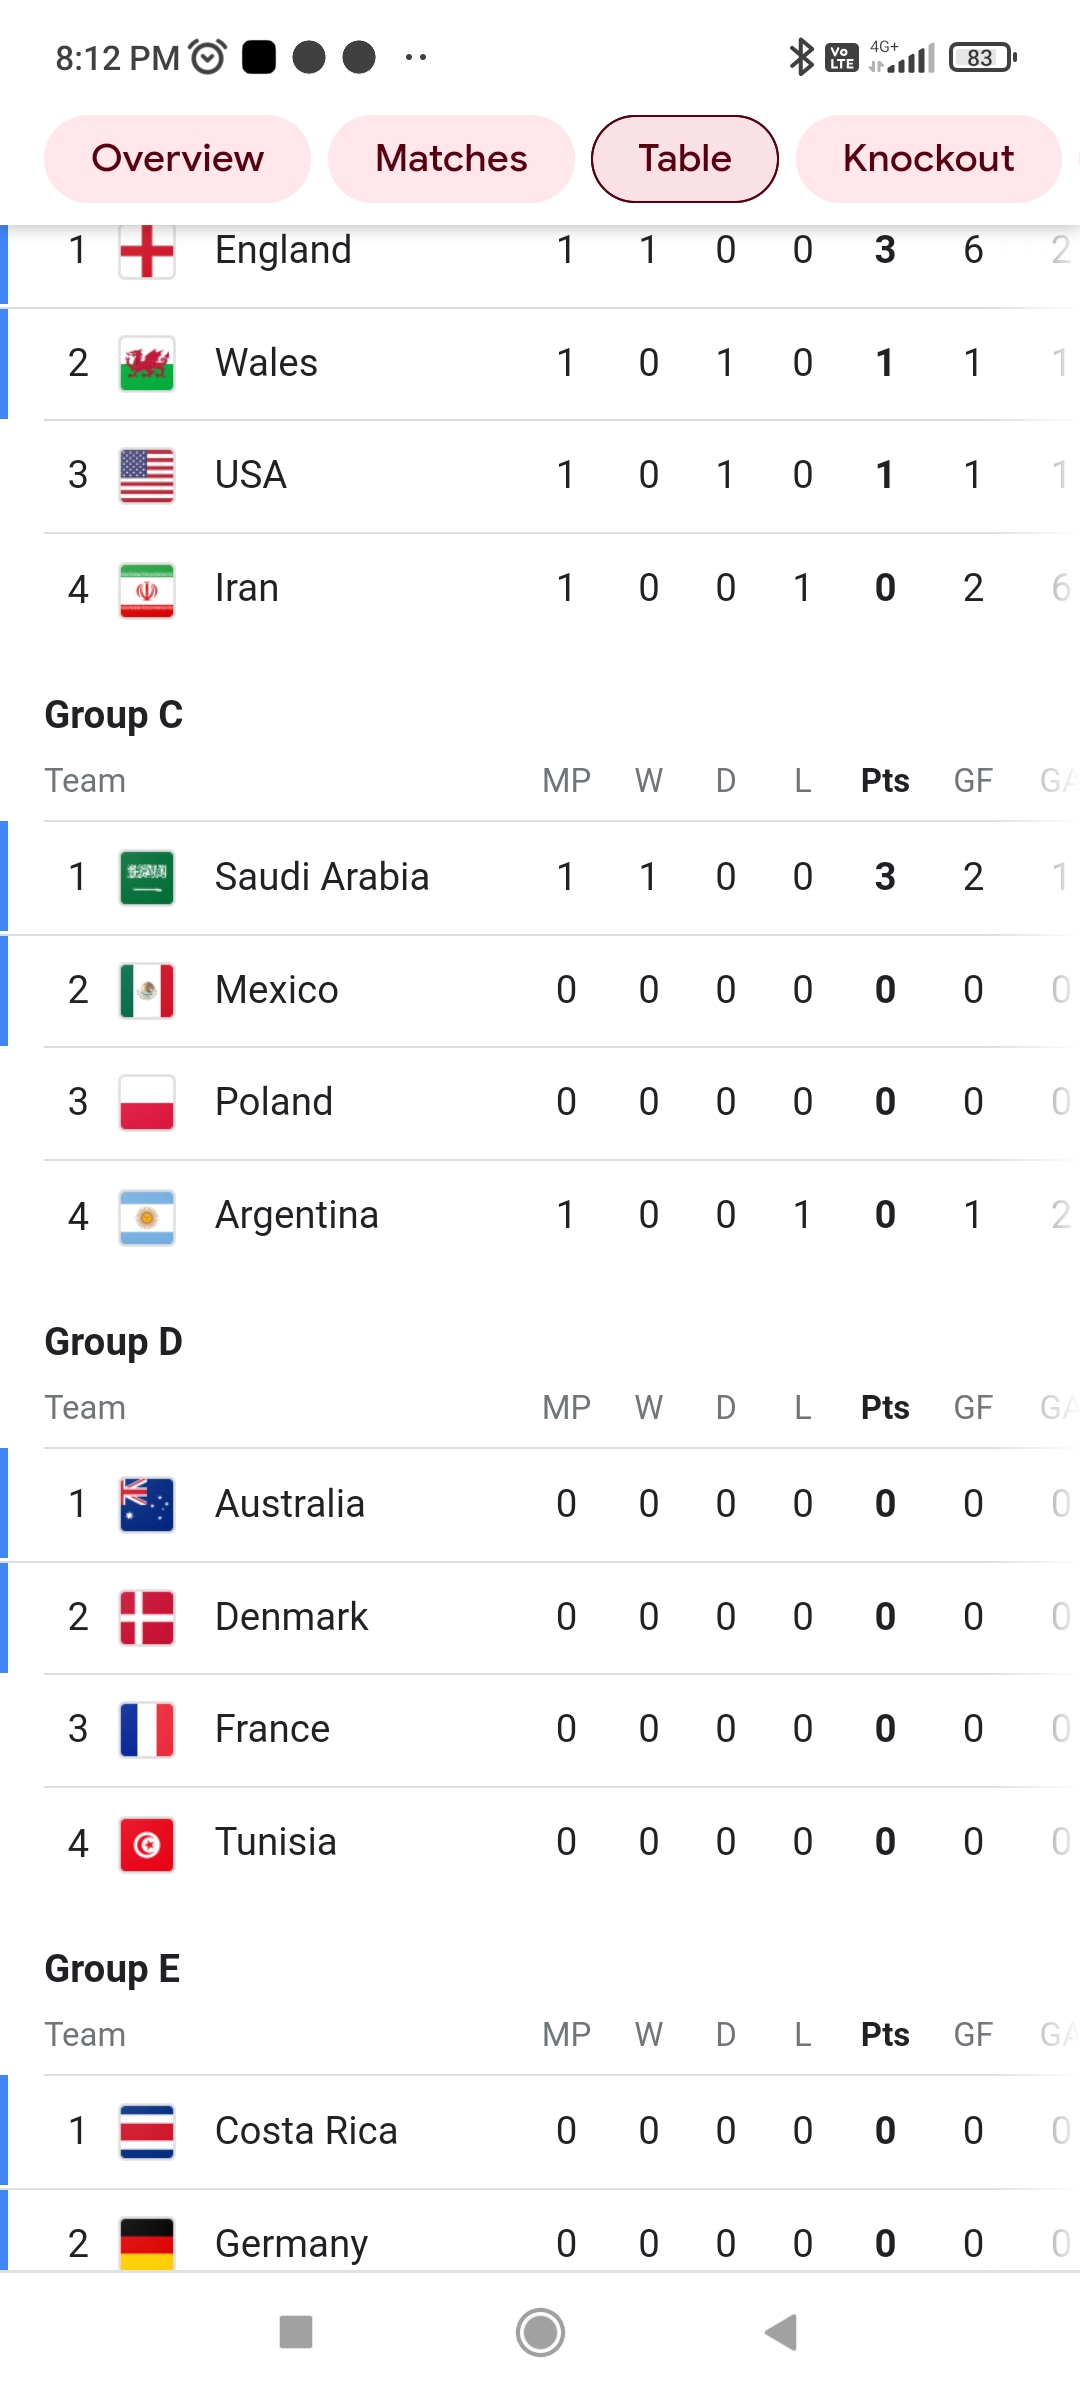Tap the Android back navigation icon
1080x2400 pixels.
click(x=781, y=2332)
